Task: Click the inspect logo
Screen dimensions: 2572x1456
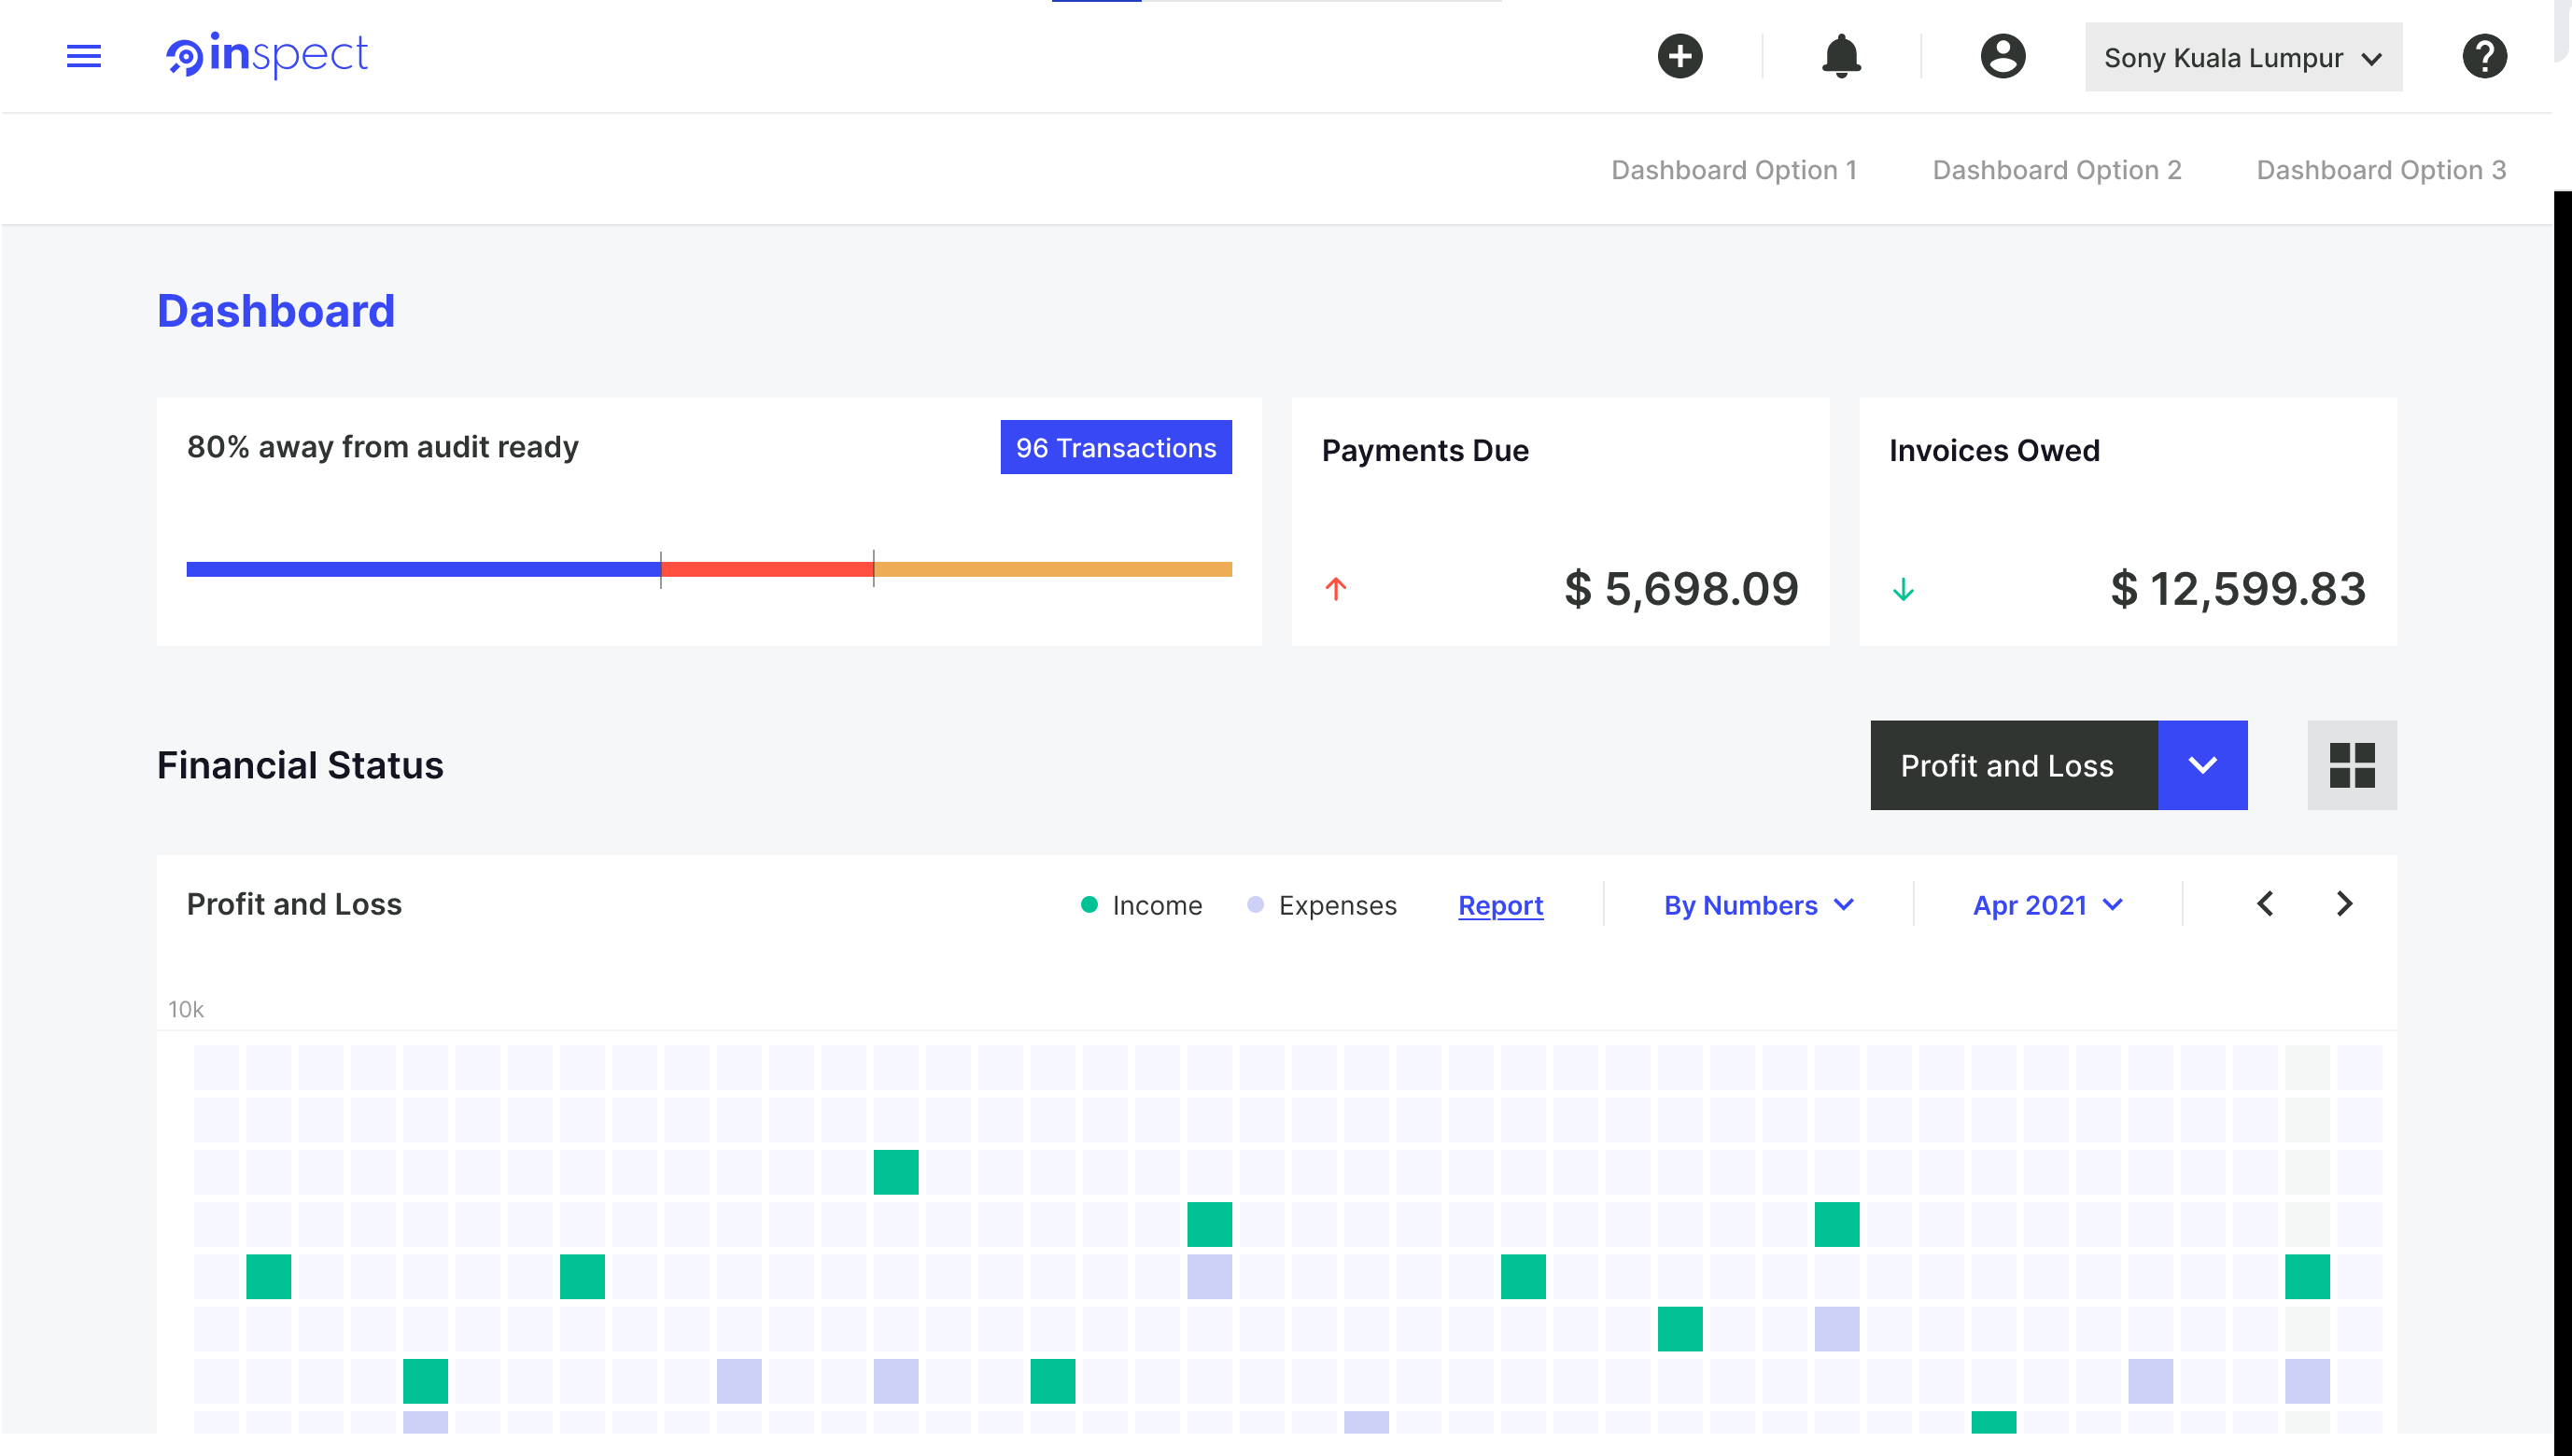Action: click(x=267, y=56)
